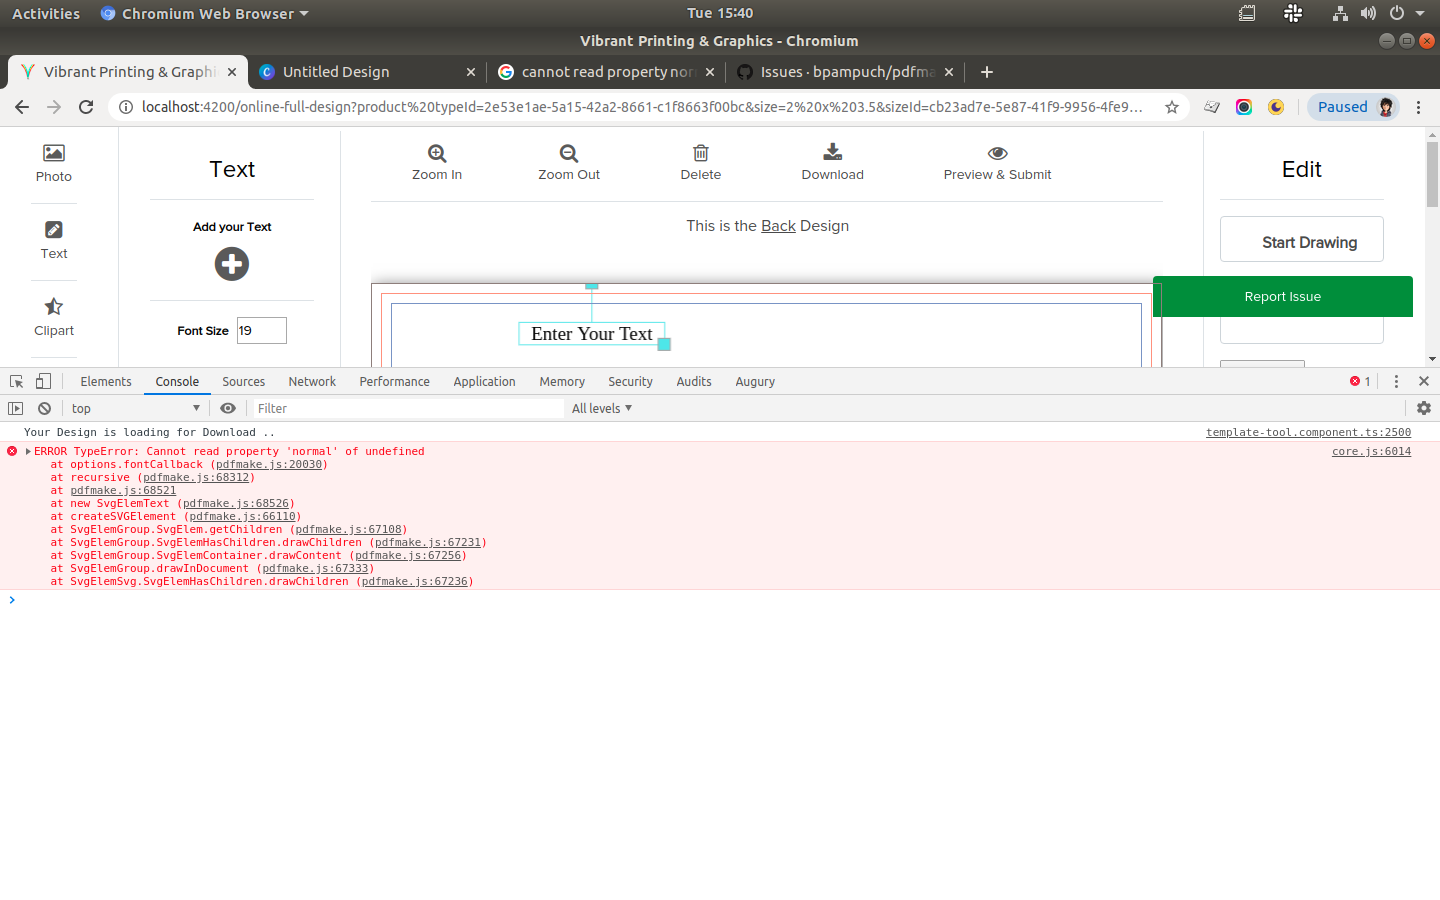Click the Start Drawing button
The width and height of the screenshot is (1440, 900).
(x=1301, y=241)
